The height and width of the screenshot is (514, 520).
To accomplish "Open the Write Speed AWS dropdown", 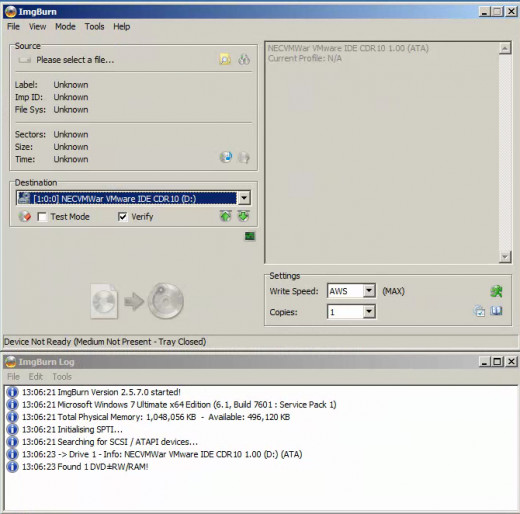I will (x=369, y=291).
